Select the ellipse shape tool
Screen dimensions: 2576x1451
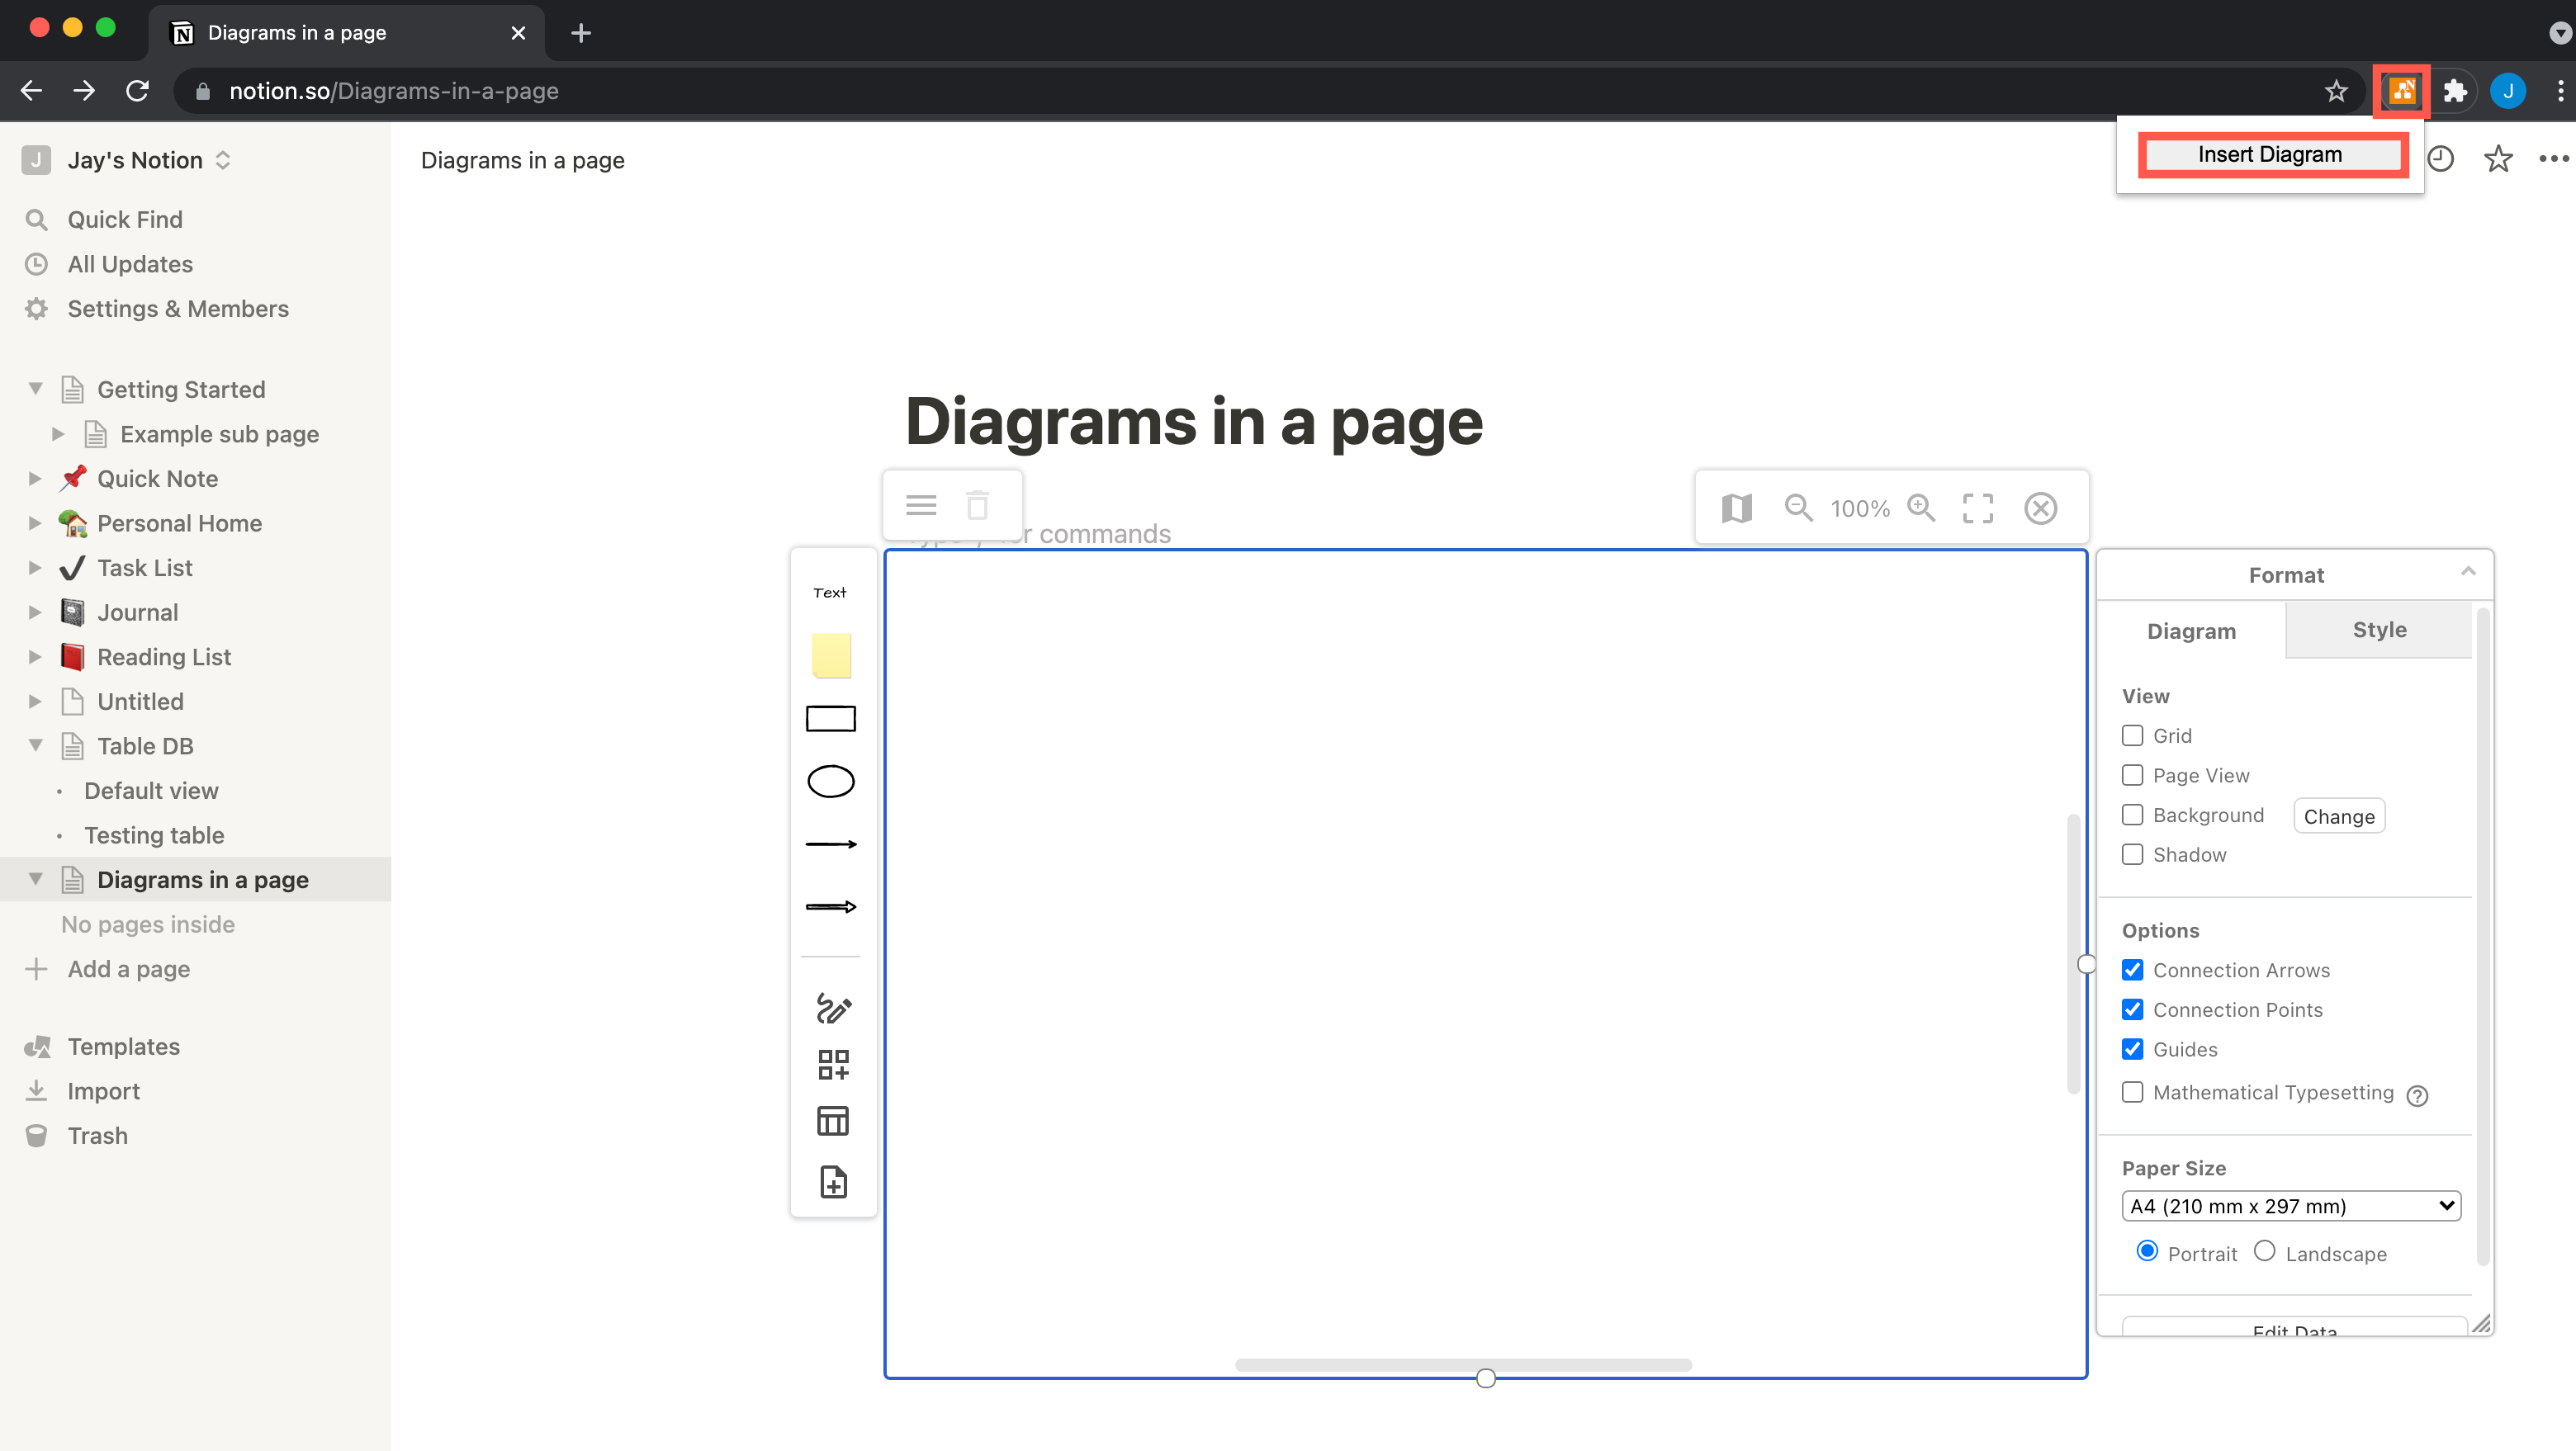pyautogui.click(x=831, y=782)
